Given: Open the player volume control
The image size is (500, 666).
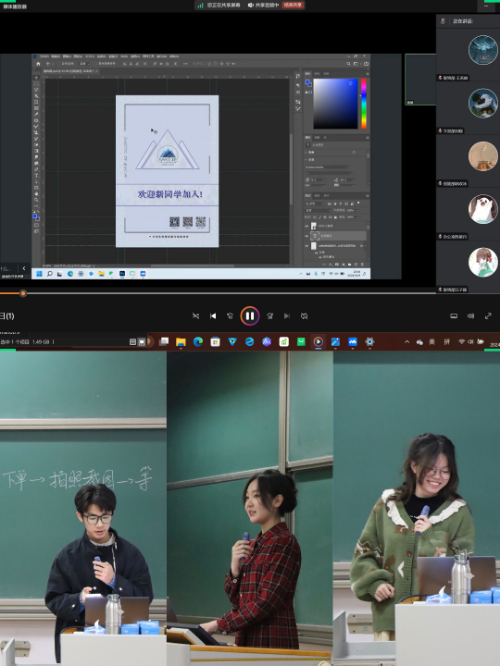Looking at the screenshot, I should 471,316.
